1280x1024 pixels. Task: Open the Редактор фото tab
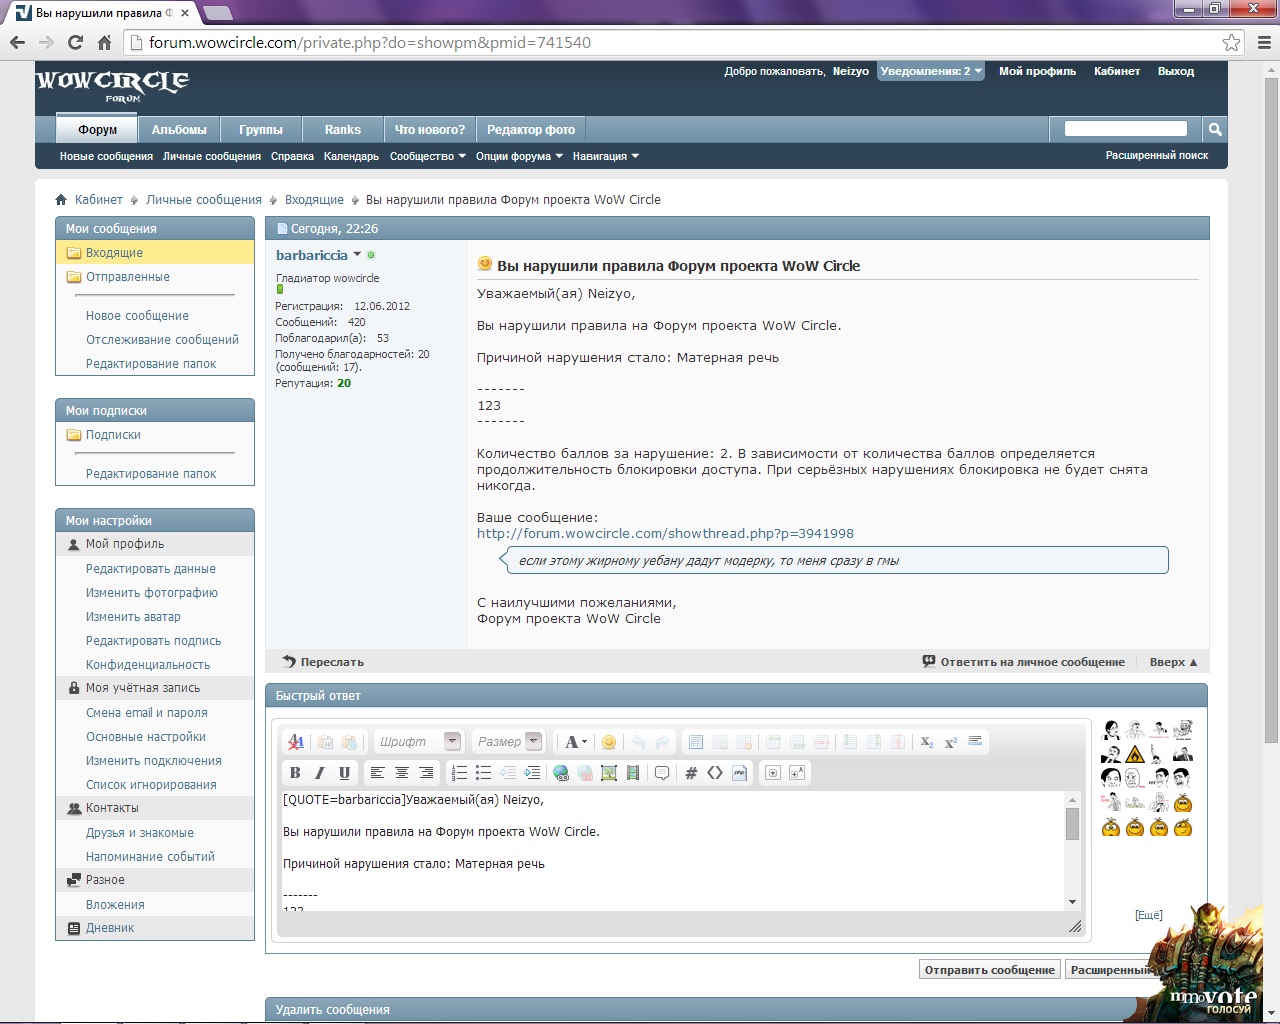click(531, 130)
